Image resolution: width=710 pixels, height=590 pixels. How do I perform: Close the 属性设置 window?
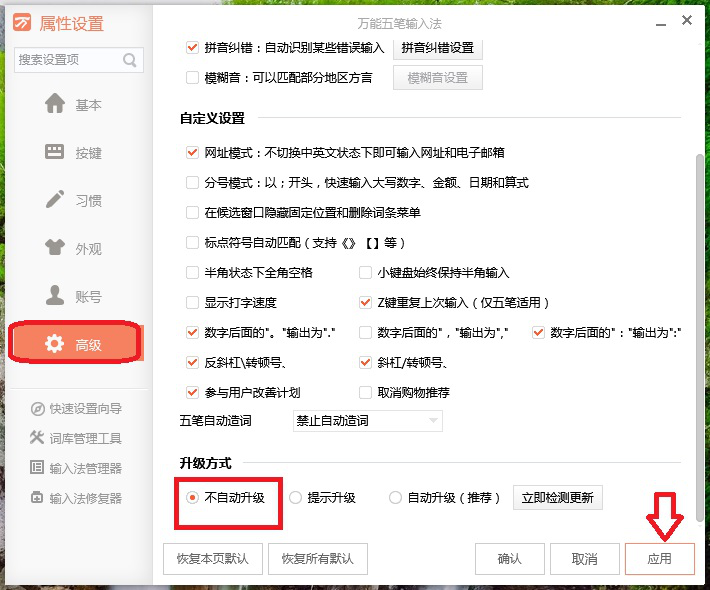[x=686, y=20]
